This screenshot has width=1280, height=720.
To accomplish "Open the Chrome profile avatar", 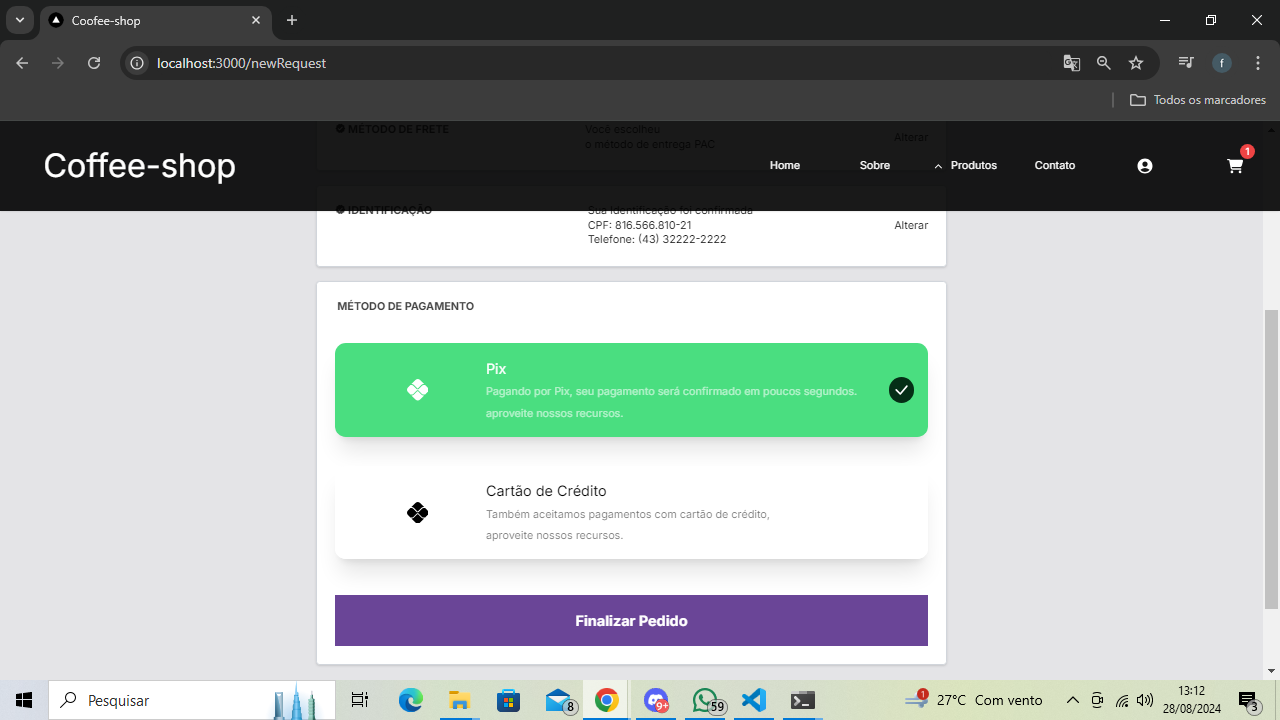I will 1222,63.
